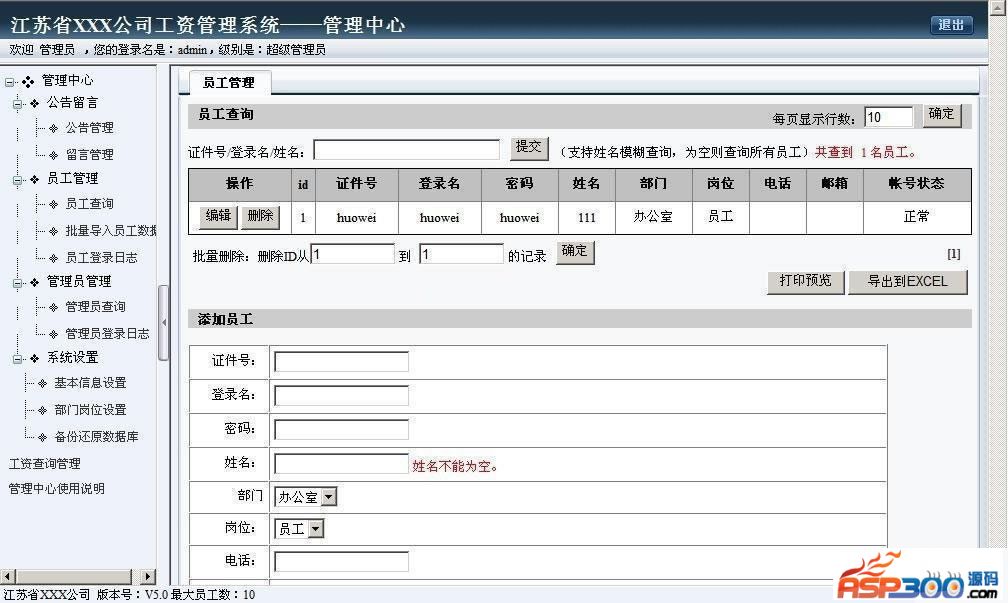The image size is (1008, 603).
Task: Open 基本信息设置 in the sidebar
Action: [90, 382]
